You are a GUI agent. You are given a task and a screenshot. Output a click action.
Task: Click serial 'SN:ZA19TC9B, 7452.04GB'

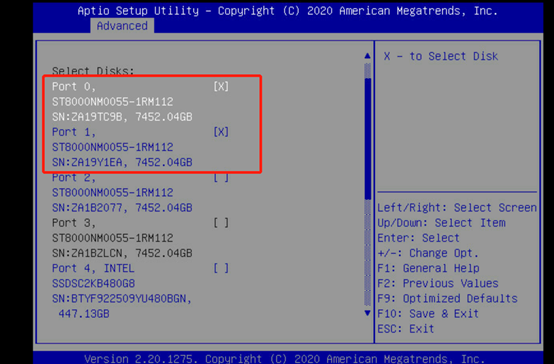[x=122, y=117]
